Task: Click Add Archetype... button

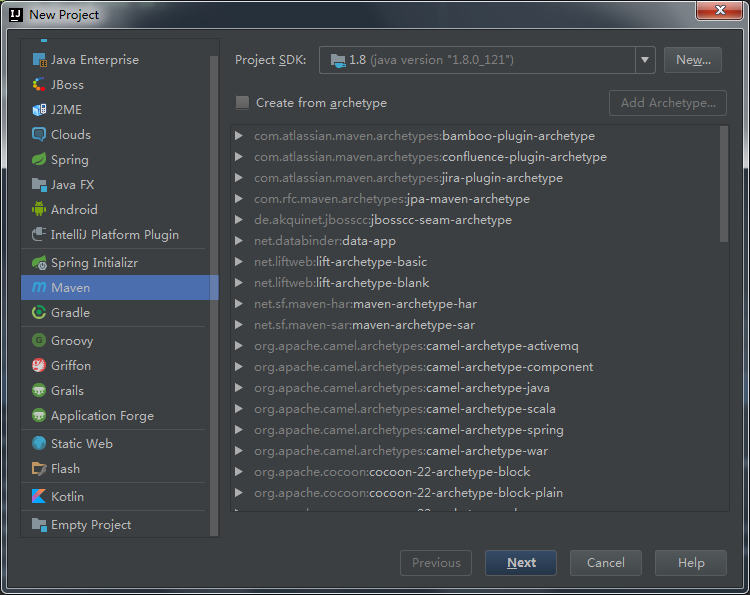Action: [668, 103]
